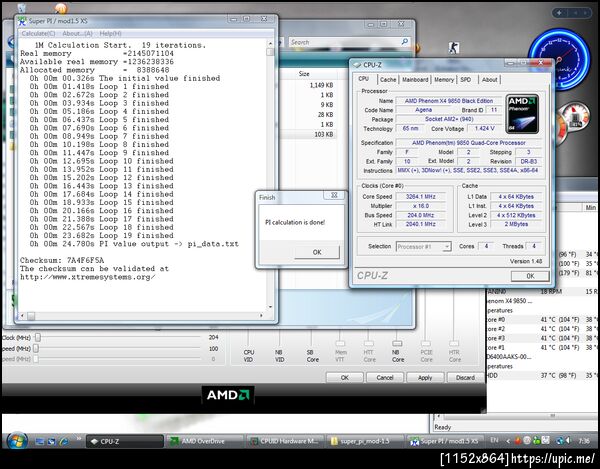Open the Counter-Strike desktop shortcut icon
Viewport: 600px width, 469px height.
(x=453, y=48)
